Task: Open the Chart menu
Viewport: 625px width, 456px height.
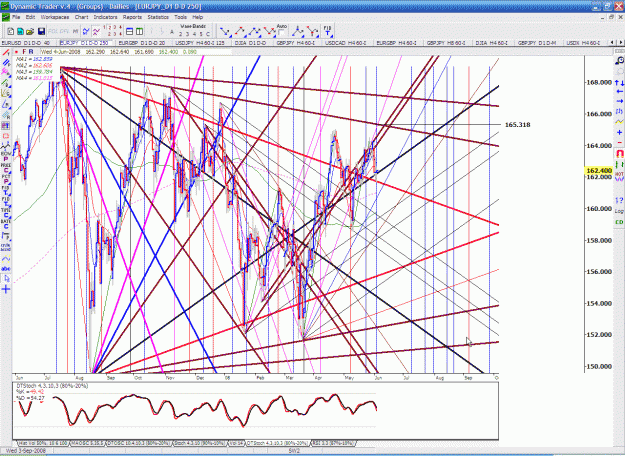Action: (81, 17)
